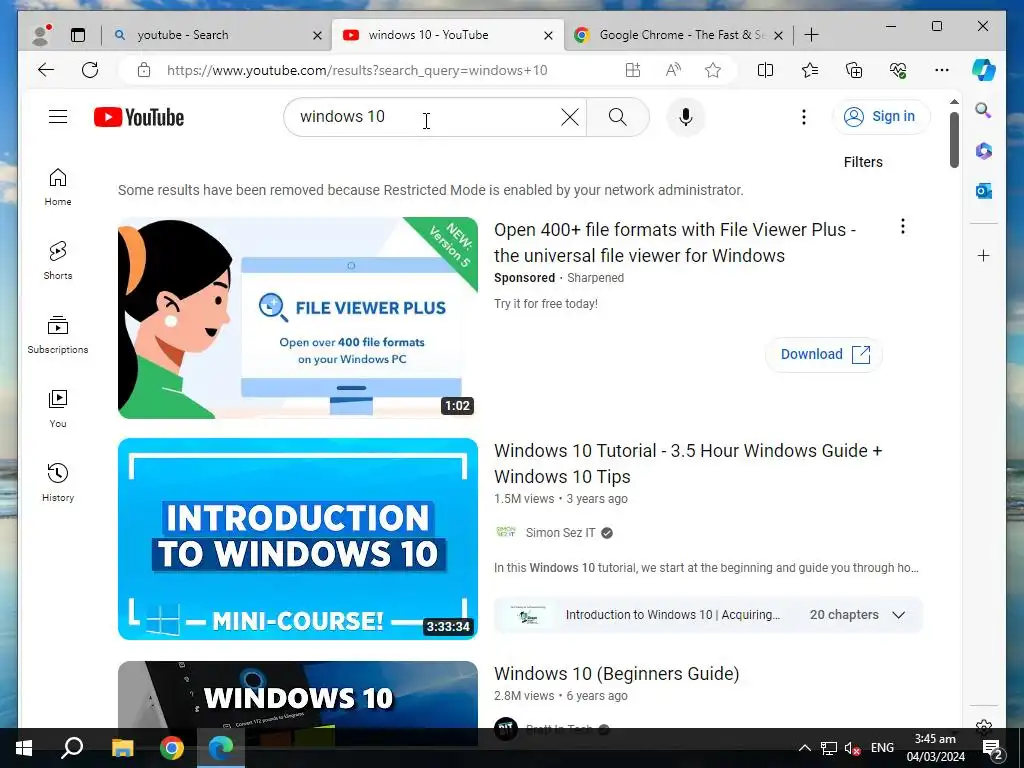
Task: Go to the YouTube logo home link
Action: (x=138, y=117)
